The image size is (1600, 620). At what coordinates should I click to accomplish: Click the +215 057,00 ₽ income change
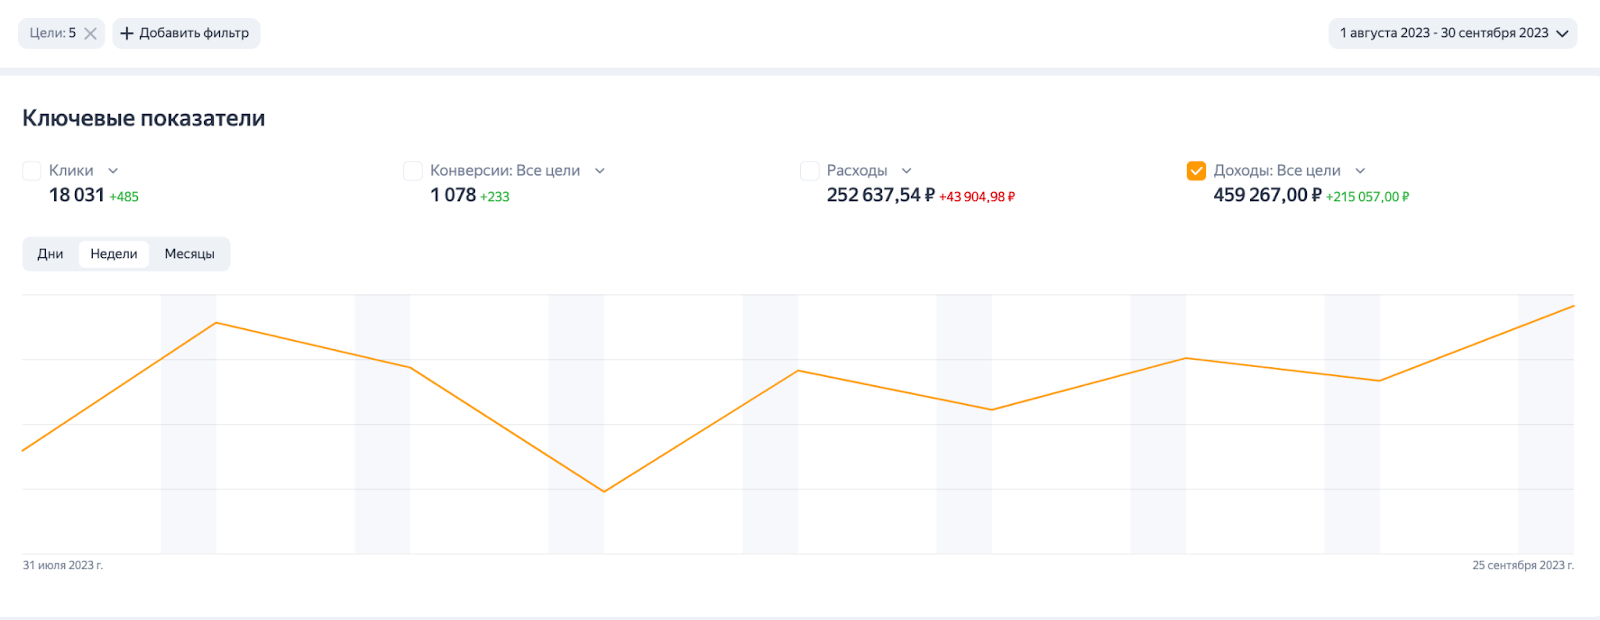(1367, 197)
